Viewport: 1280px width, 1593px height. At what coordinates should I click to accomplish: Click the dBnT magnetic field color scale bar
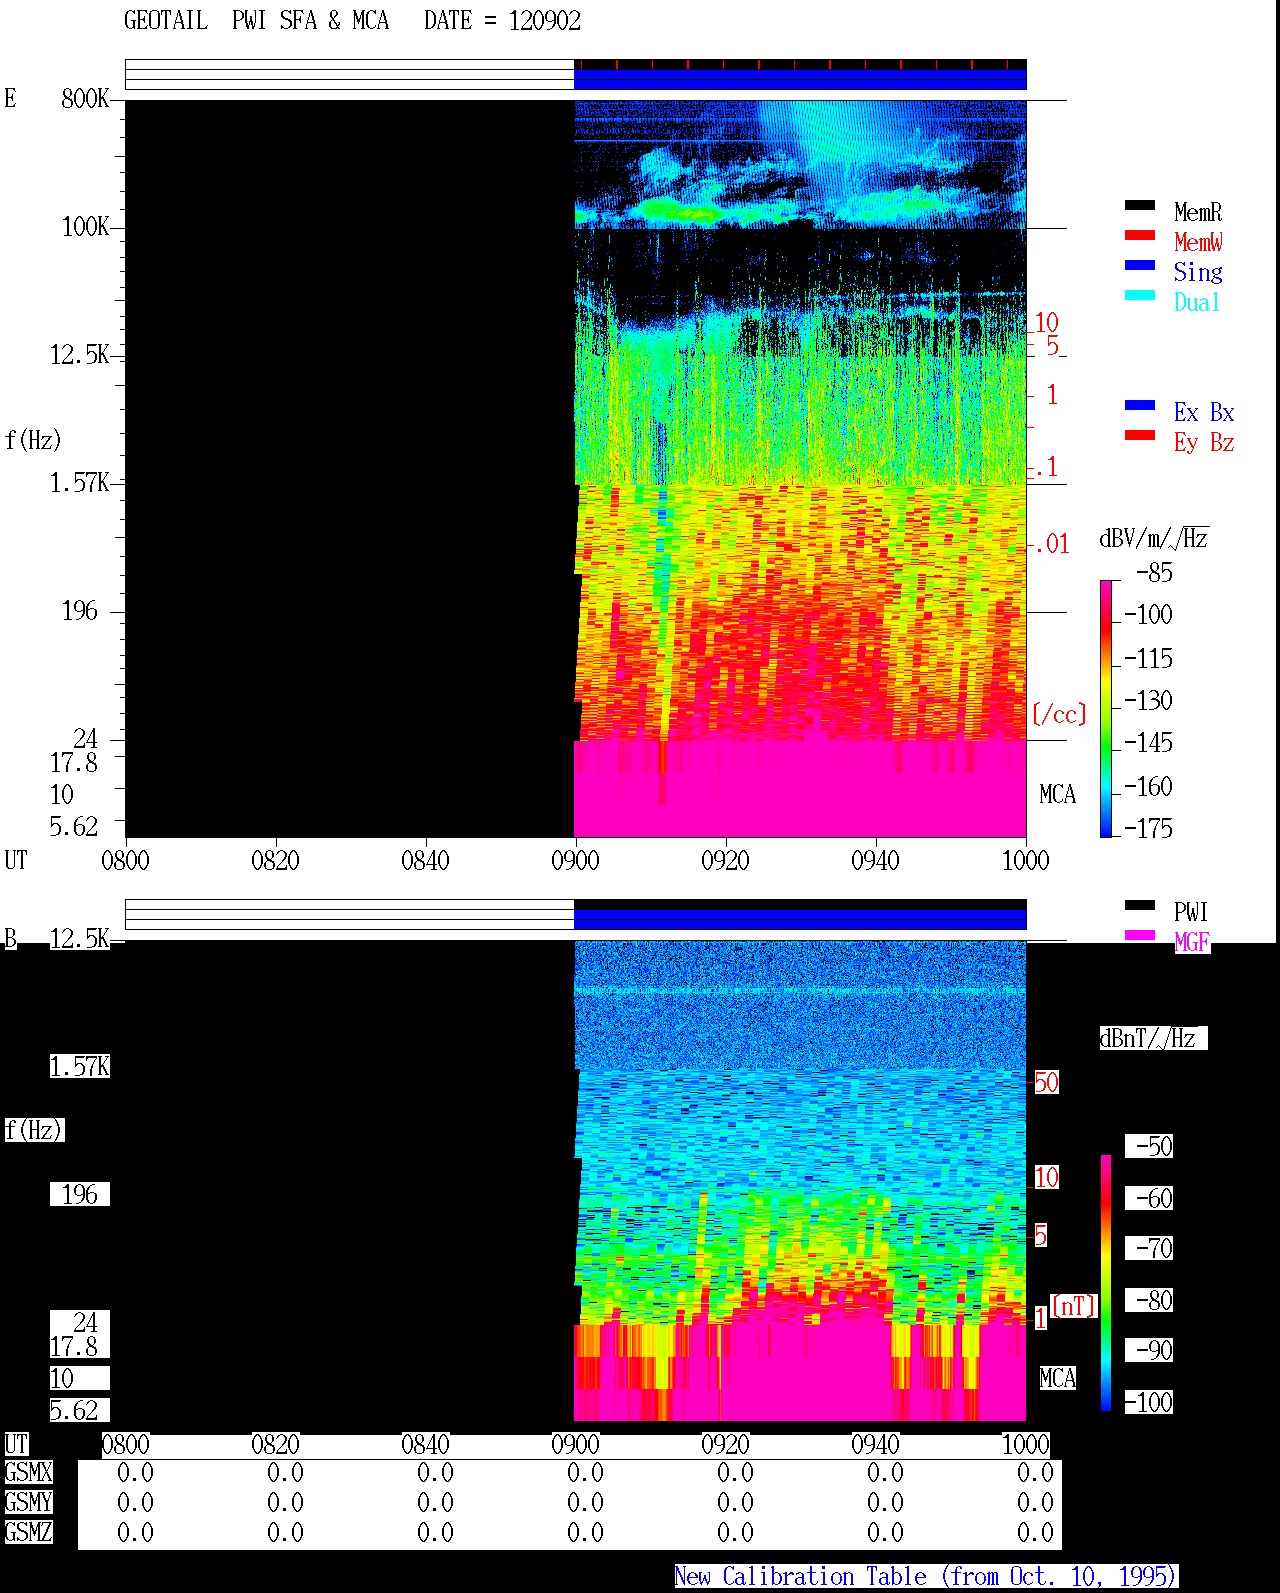[1106, 1283]
